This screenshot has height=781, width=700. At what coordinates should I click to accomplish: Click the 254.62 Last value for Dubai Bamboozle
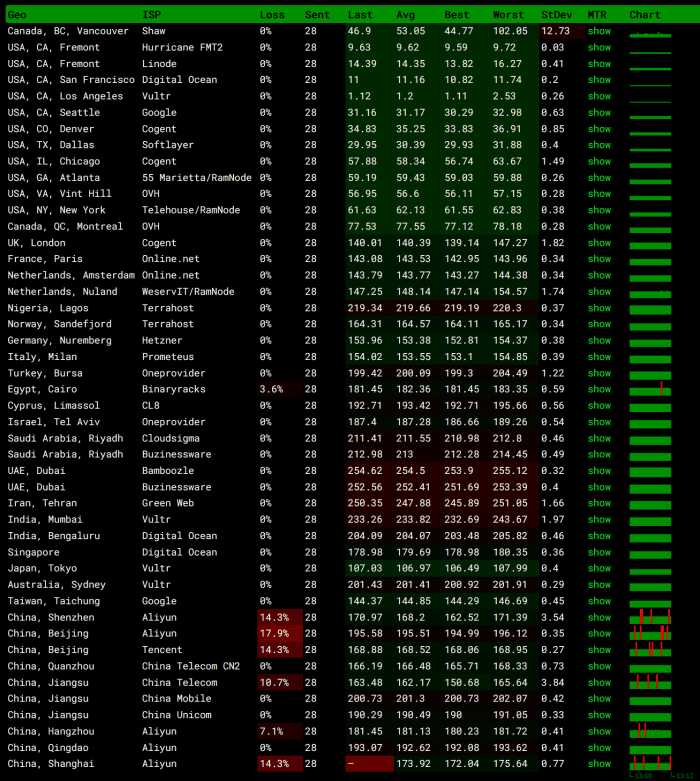[365, 471]
